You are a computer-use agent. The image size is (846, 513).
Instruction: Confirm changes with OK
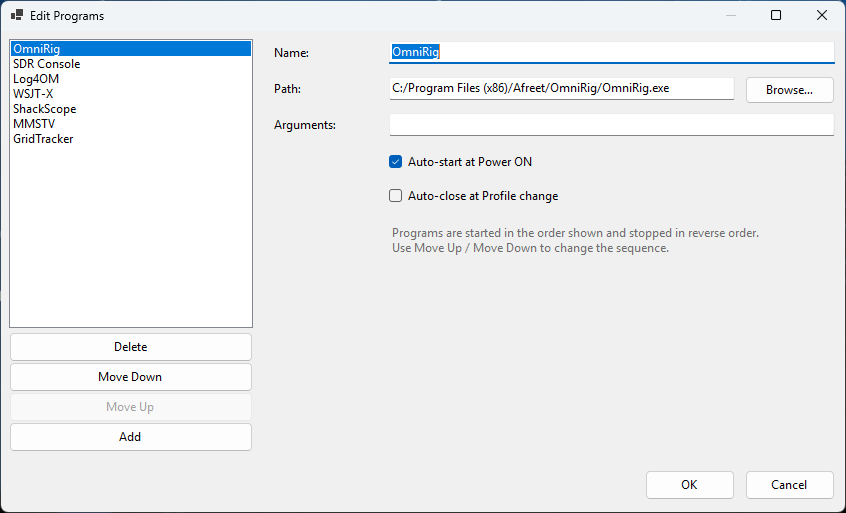pos(690,485)
